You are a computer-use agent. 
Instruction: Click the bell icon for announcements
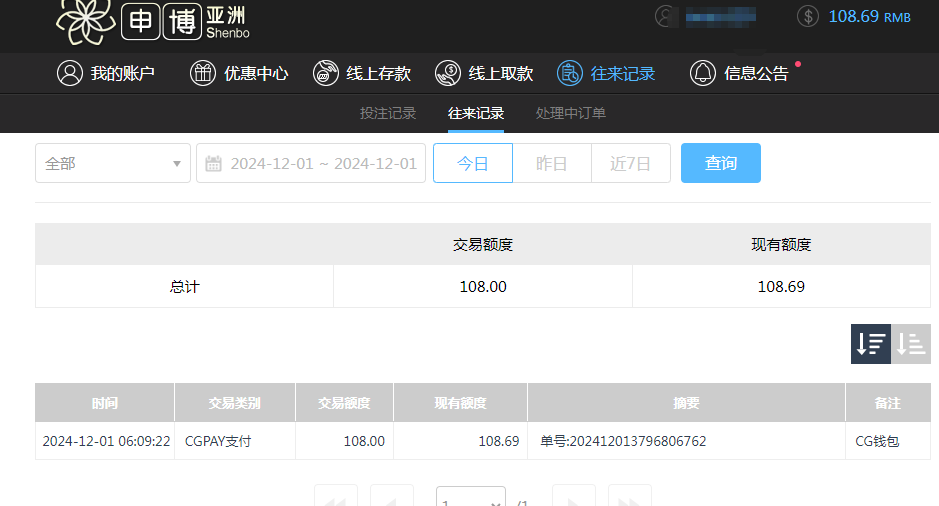703,73
